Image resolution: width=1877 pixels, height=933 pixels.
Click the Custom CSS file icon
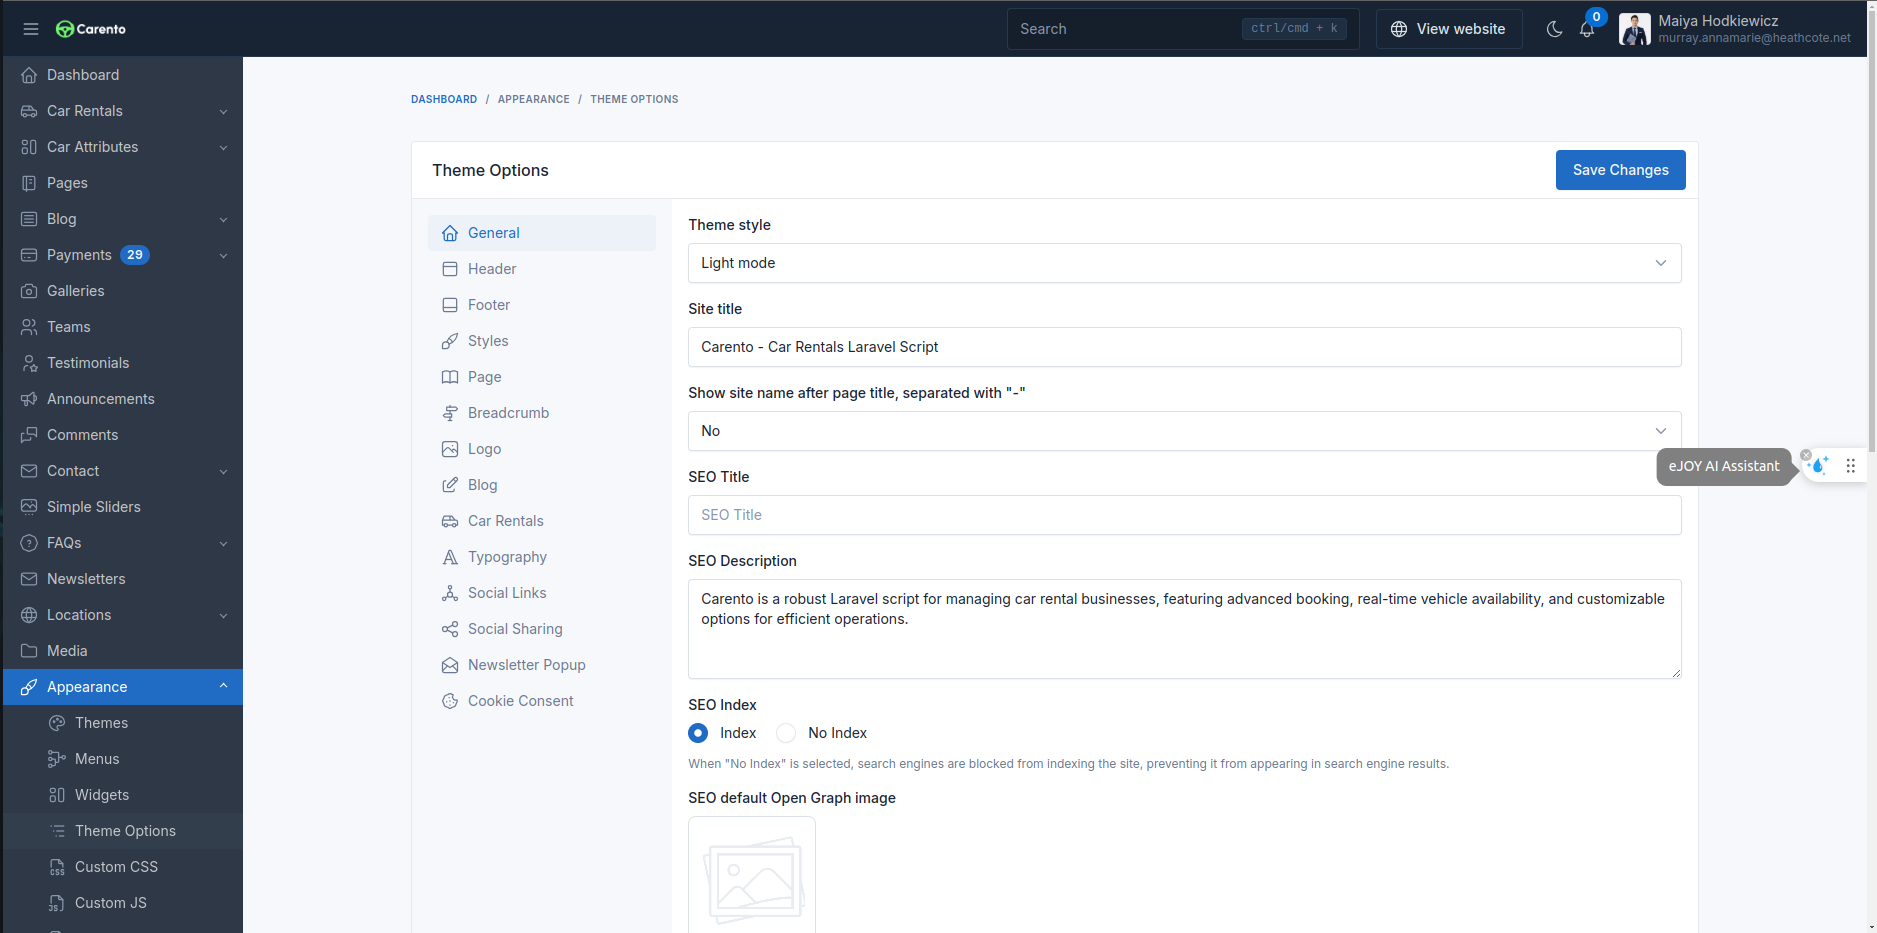(x=57, y=867)
